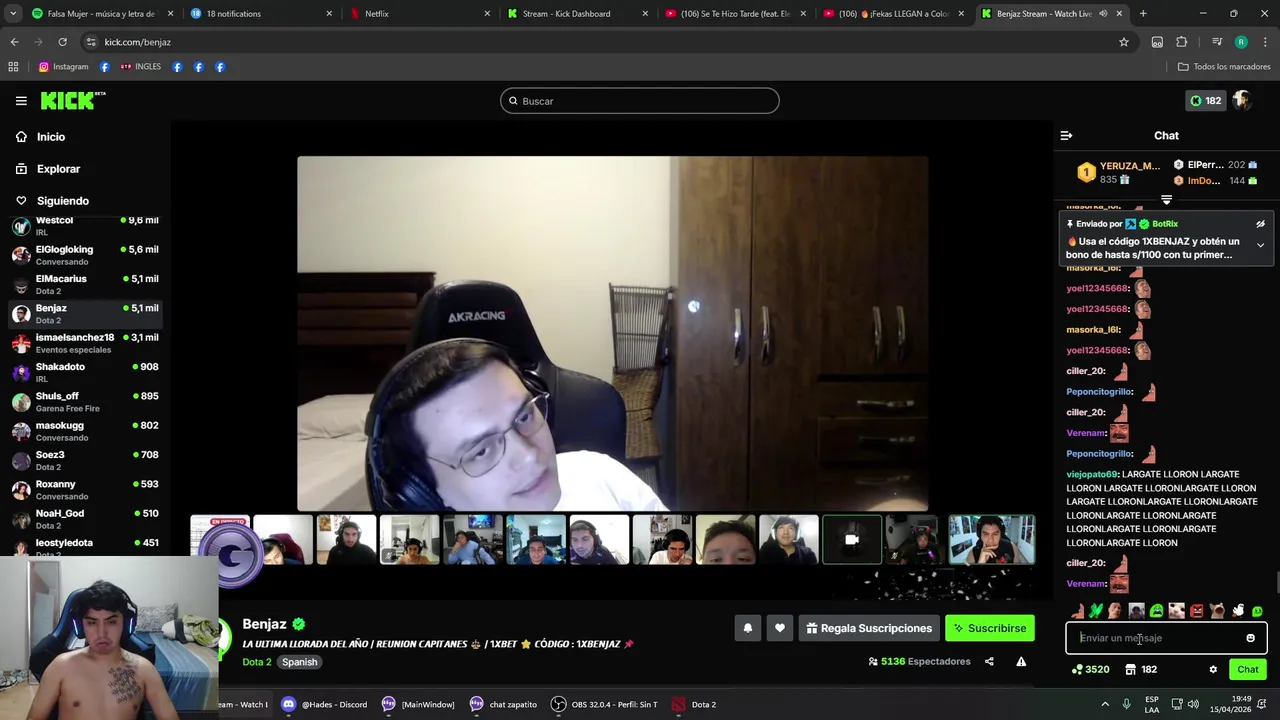
Task: Open the emote picker in chat input
Action: [x=1250, y=638]
